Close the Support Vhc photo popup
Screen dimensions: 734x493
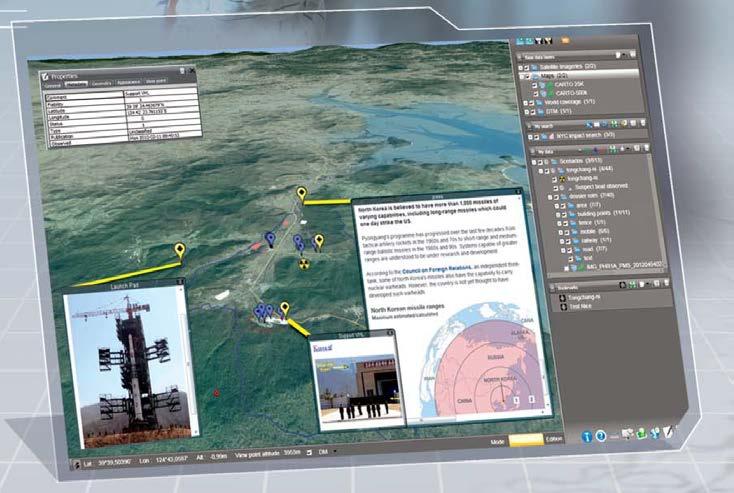pos(389,333)
